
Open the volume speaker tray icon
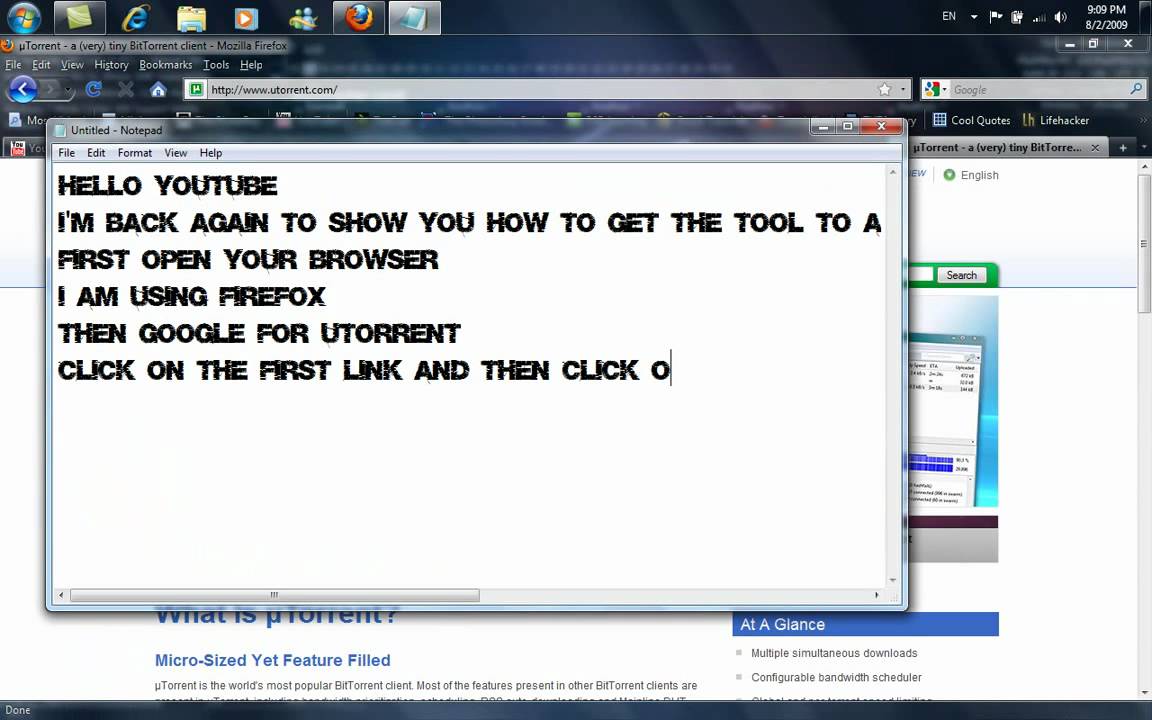click(1060, 16)
